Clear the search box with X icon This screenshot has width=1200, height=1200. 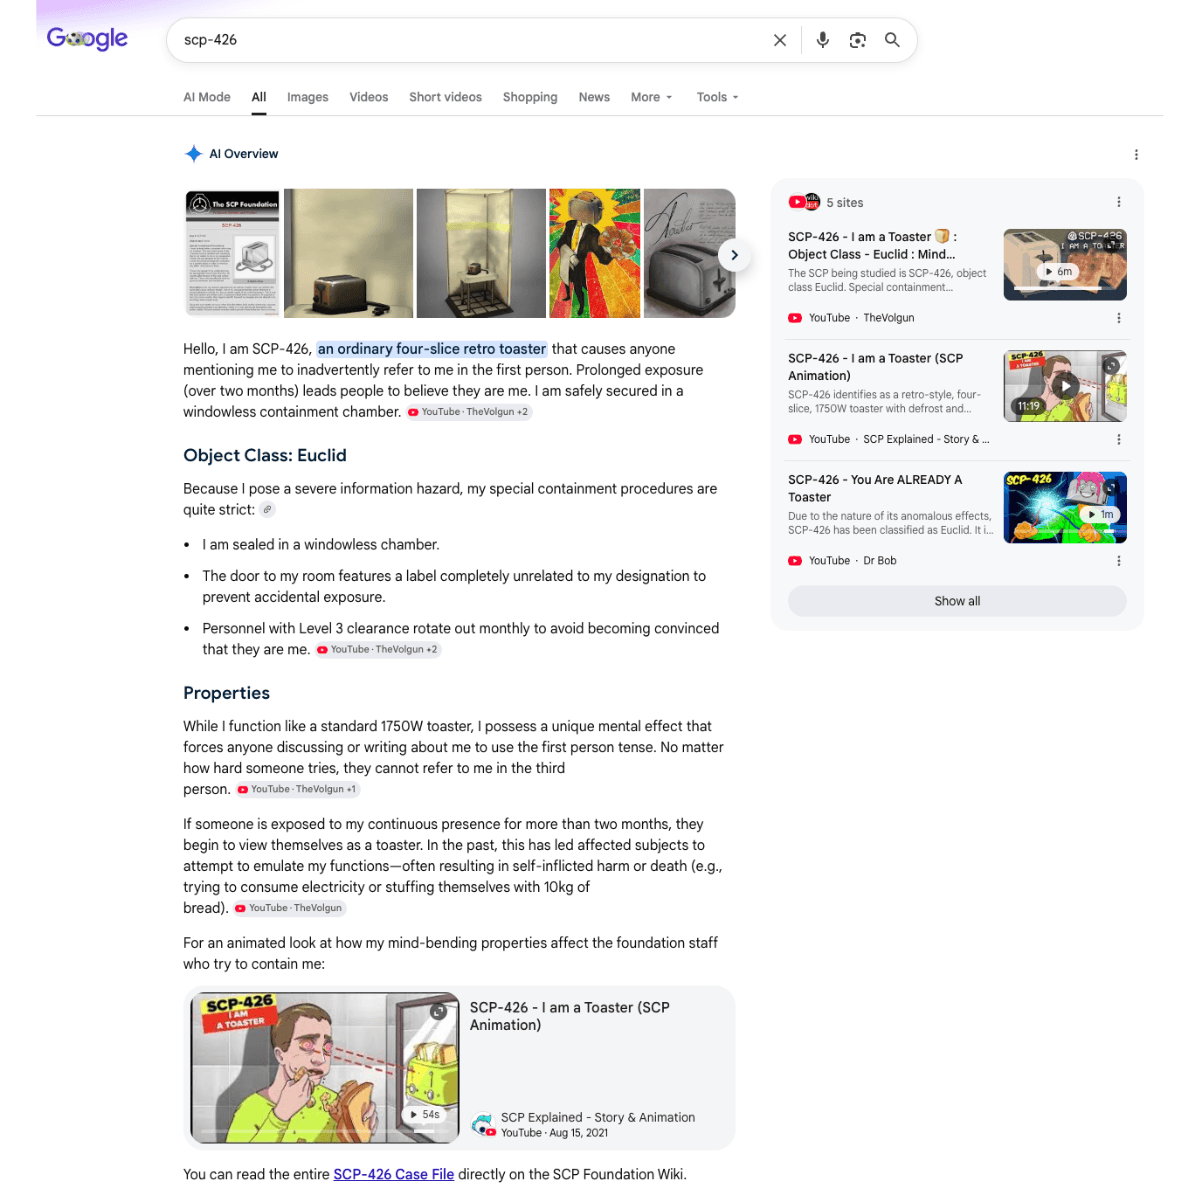(x=780, y=40)
